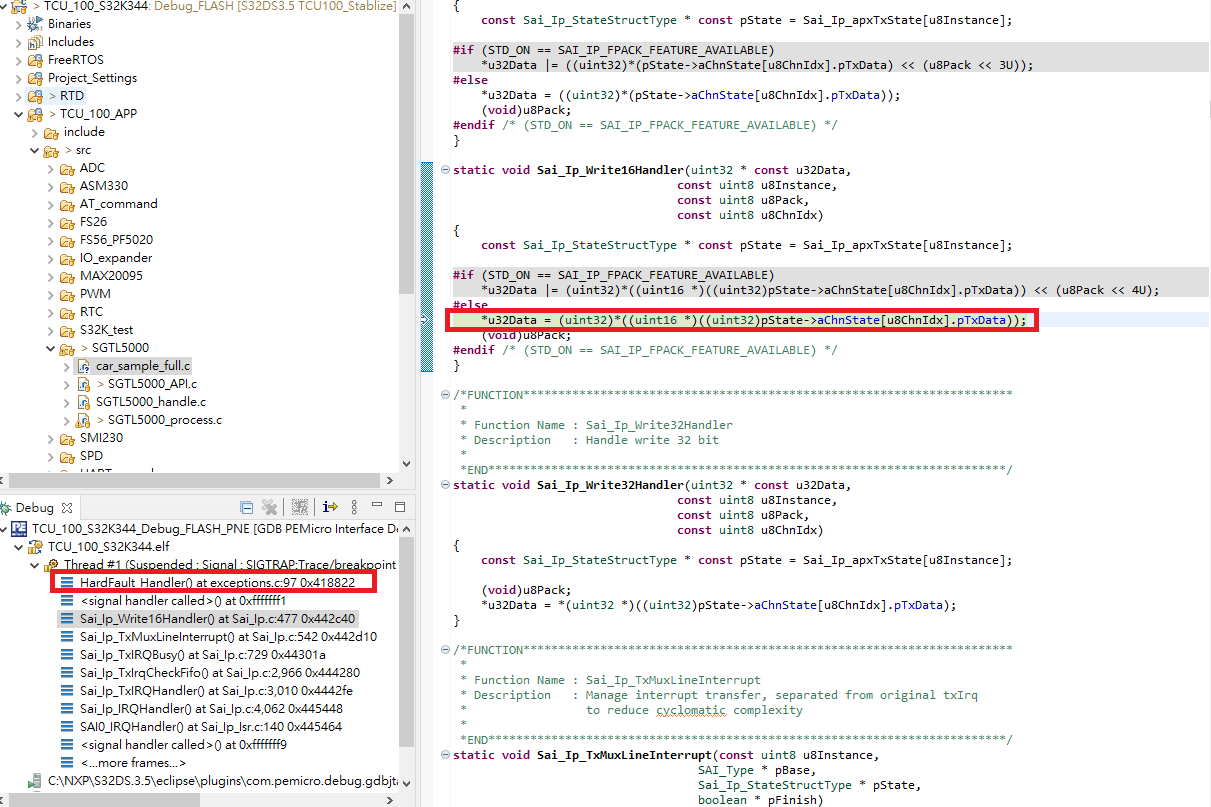Click the collapse marker beside Sai_Ip_Write32Handler

coord(443,485)
